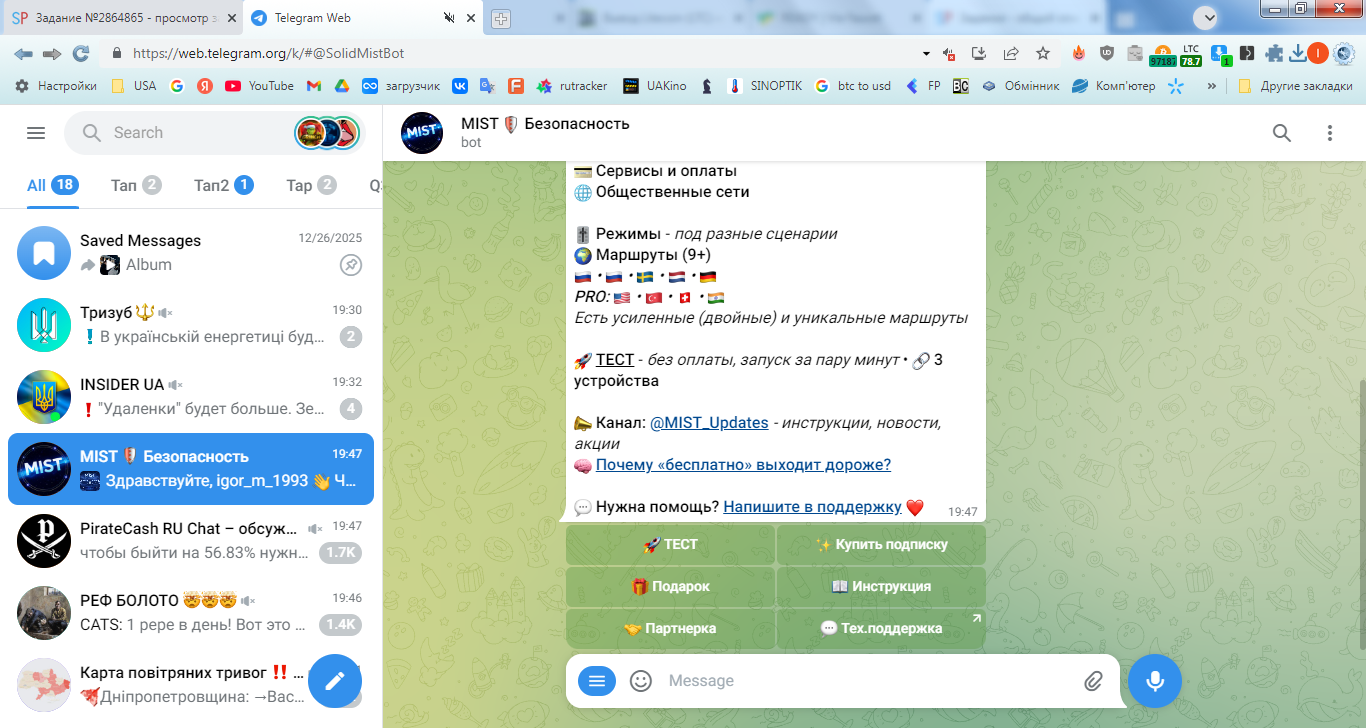The height and width of the screenshot is (728, 1366).
Task: Open the YouTube bookmark
Action: (260, 86)
